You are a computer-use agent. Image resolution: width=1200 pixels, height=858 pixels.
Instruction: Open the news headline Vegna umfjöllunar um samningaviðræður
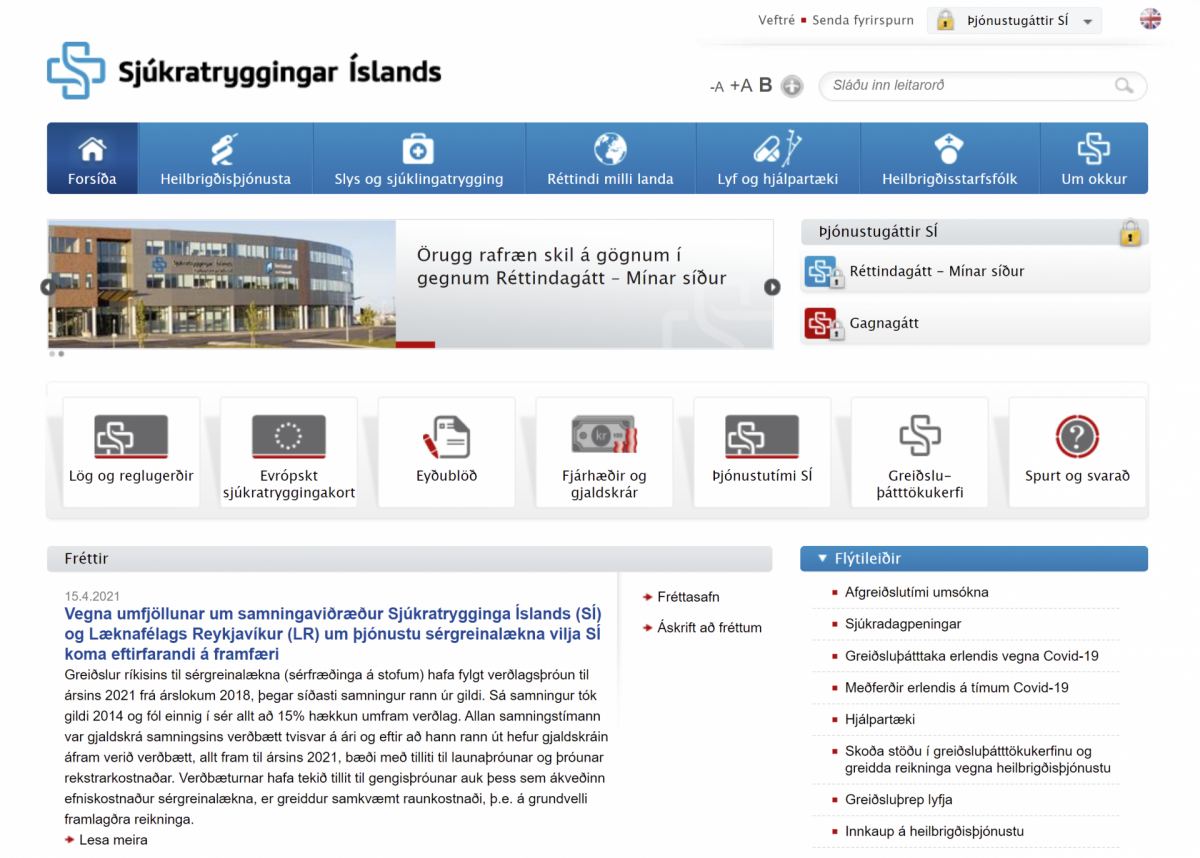(333, 634)
